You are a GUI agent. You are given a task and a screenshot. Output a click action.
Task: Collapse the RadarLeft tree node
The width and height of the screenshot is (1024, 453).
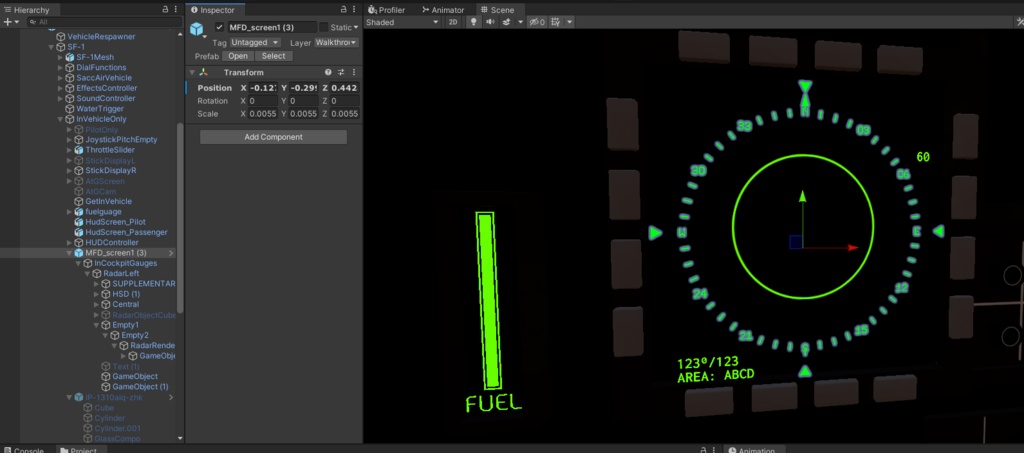point(88,273)
